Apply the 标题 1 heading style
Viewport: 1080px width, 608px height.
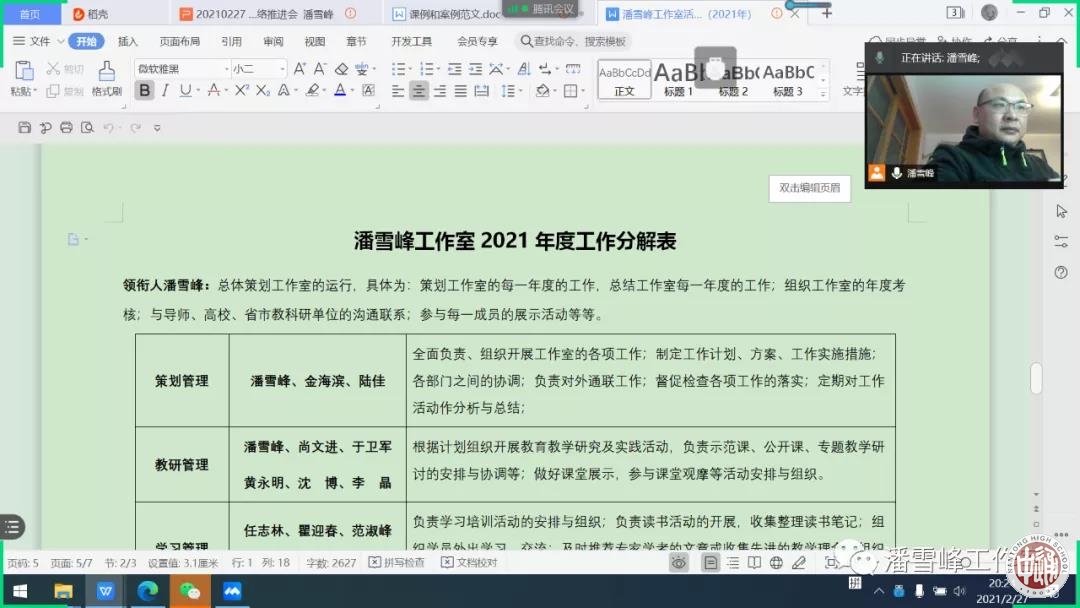click(x=679, y=79)
